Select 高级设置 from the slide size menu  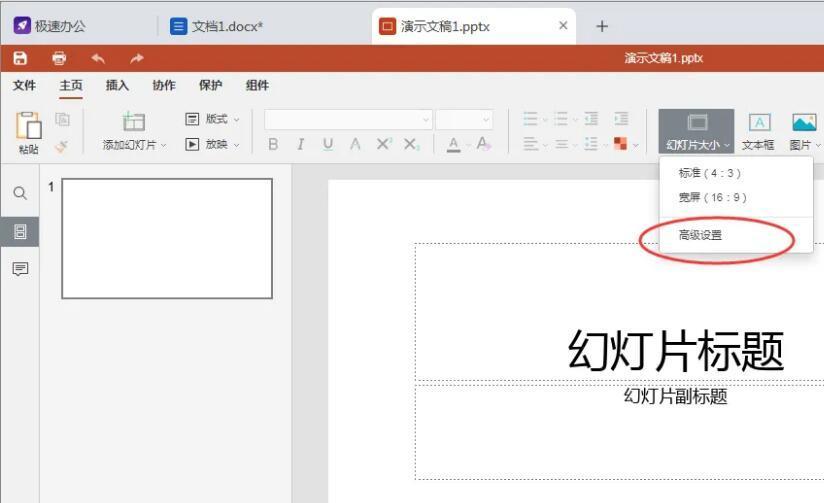[700, 235]
